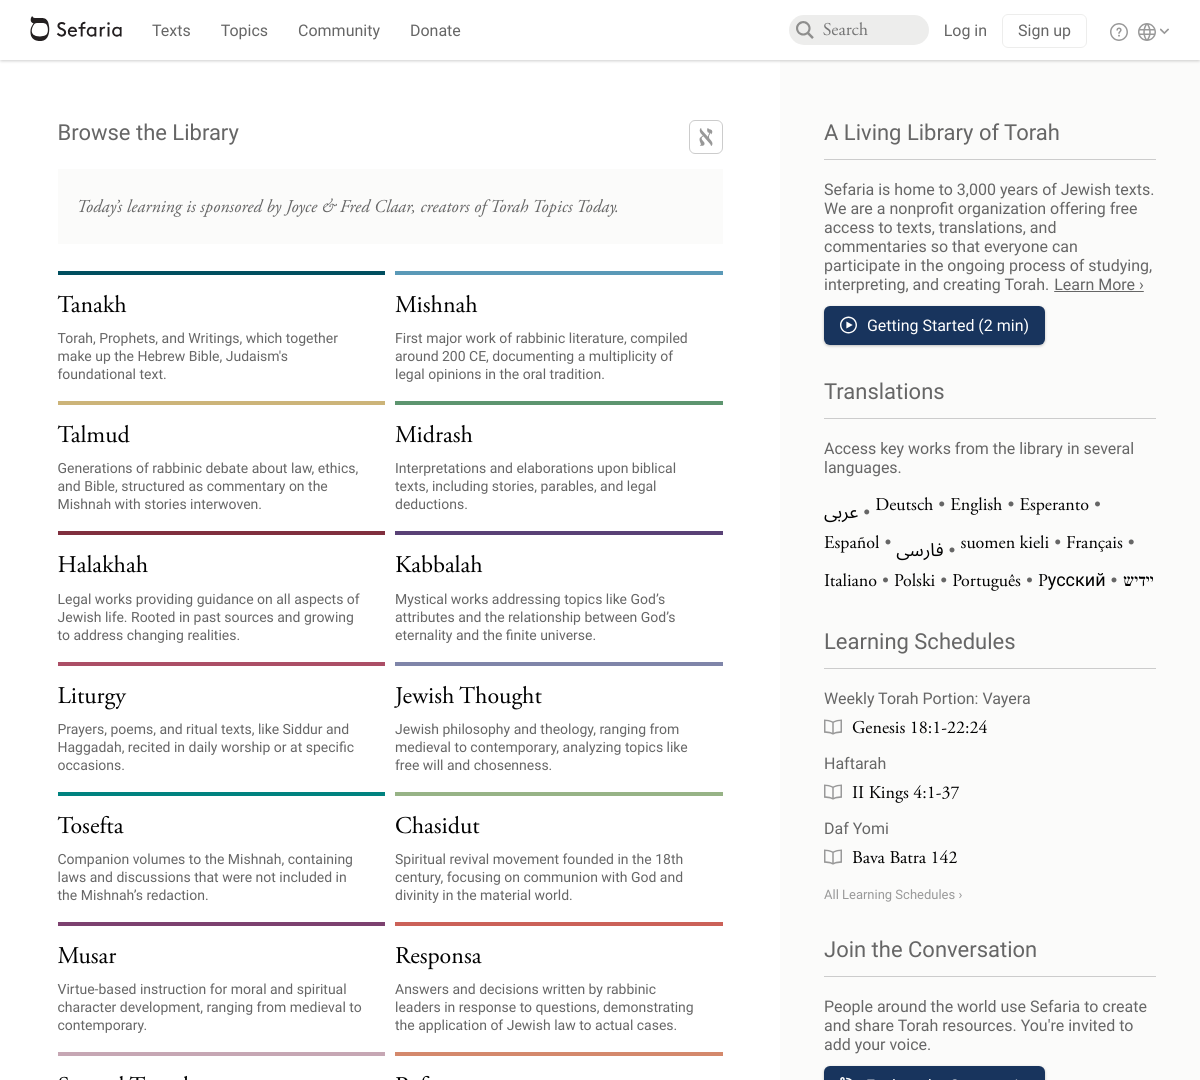
Task: Open the Texts menu
Action: point(171,31)
